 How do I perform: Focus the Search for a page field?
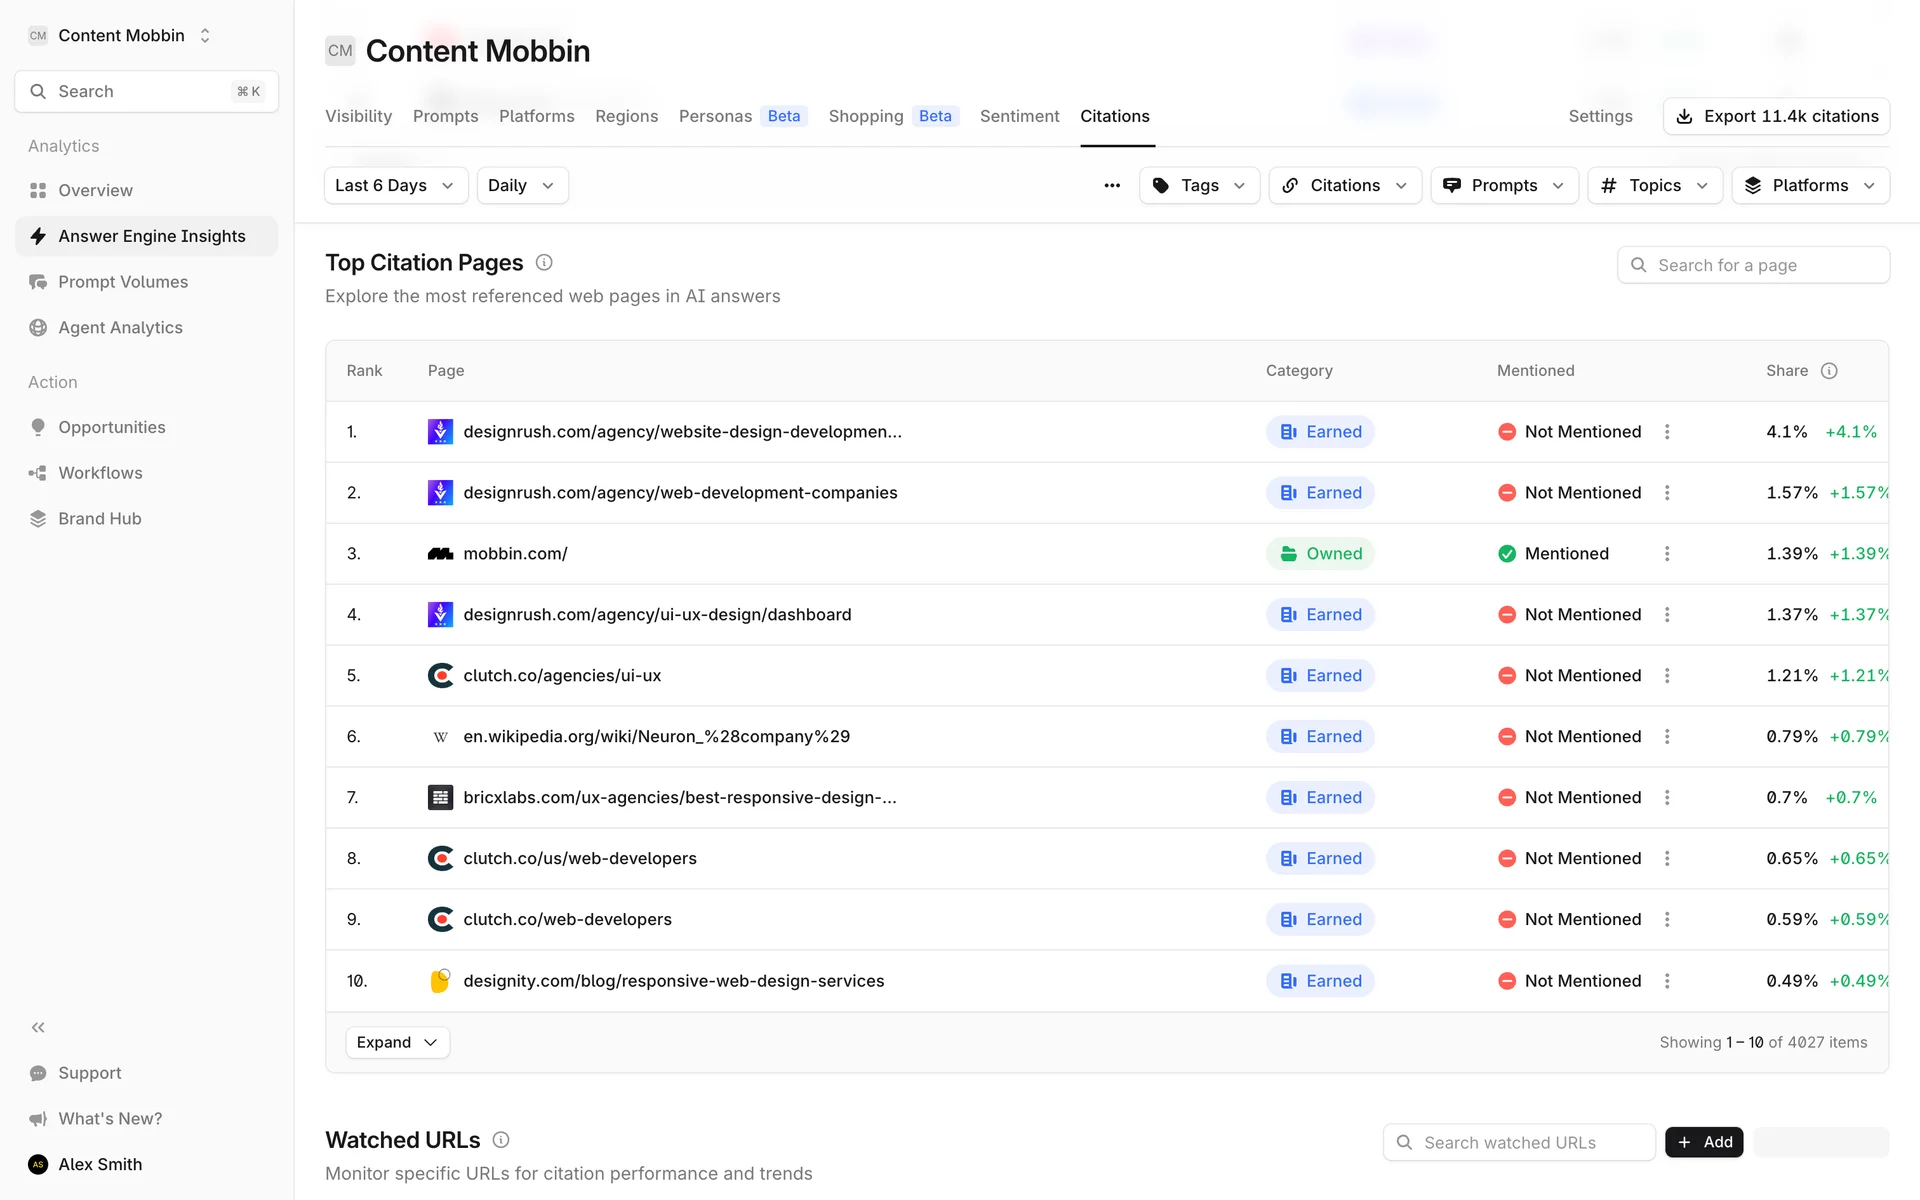point(1765,265)
